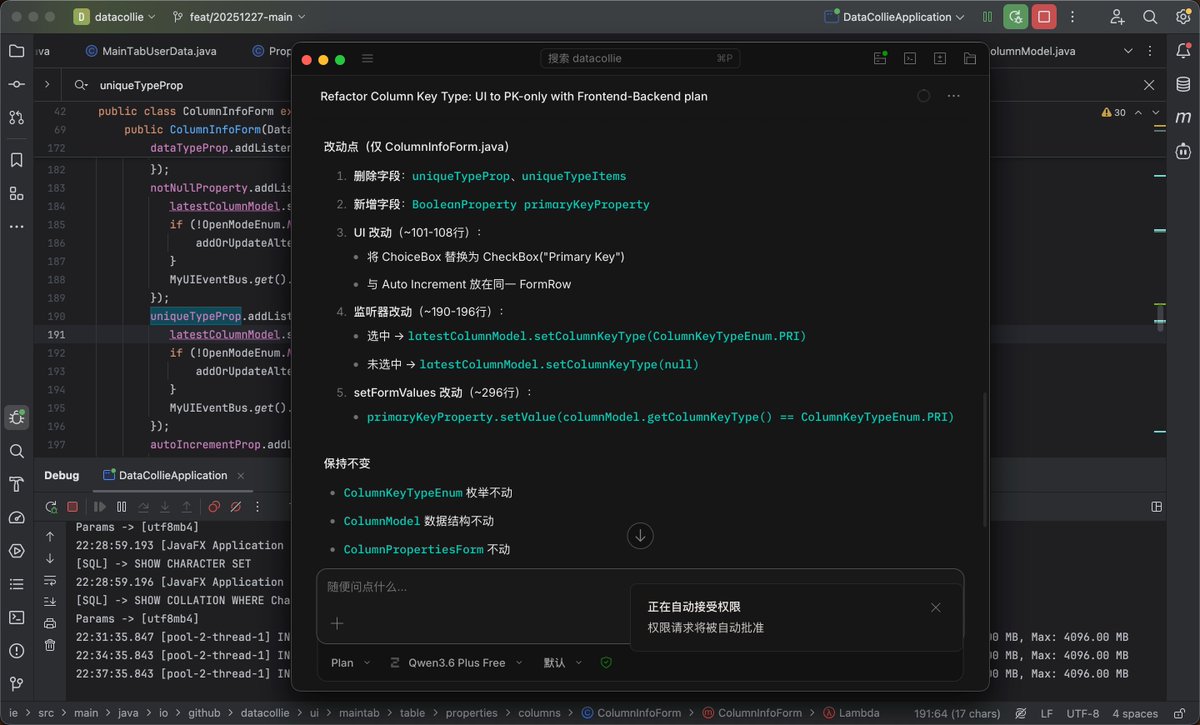Dismiss the 正在自动接受权限 notification

tap(936, 607)
